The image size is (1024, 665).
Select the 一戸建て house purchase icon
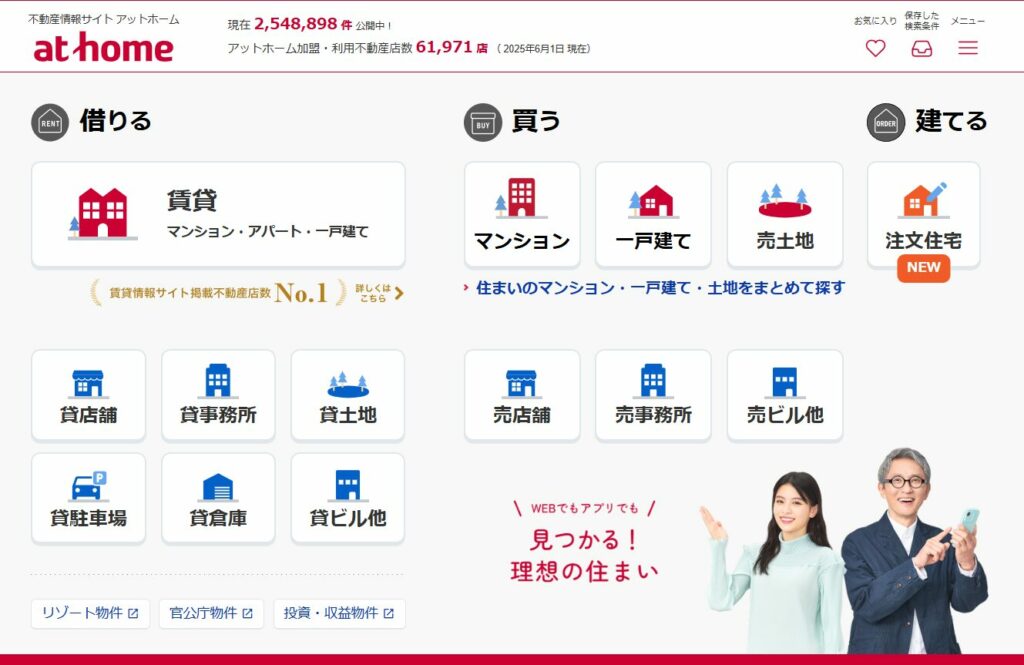tap(653, 215)
